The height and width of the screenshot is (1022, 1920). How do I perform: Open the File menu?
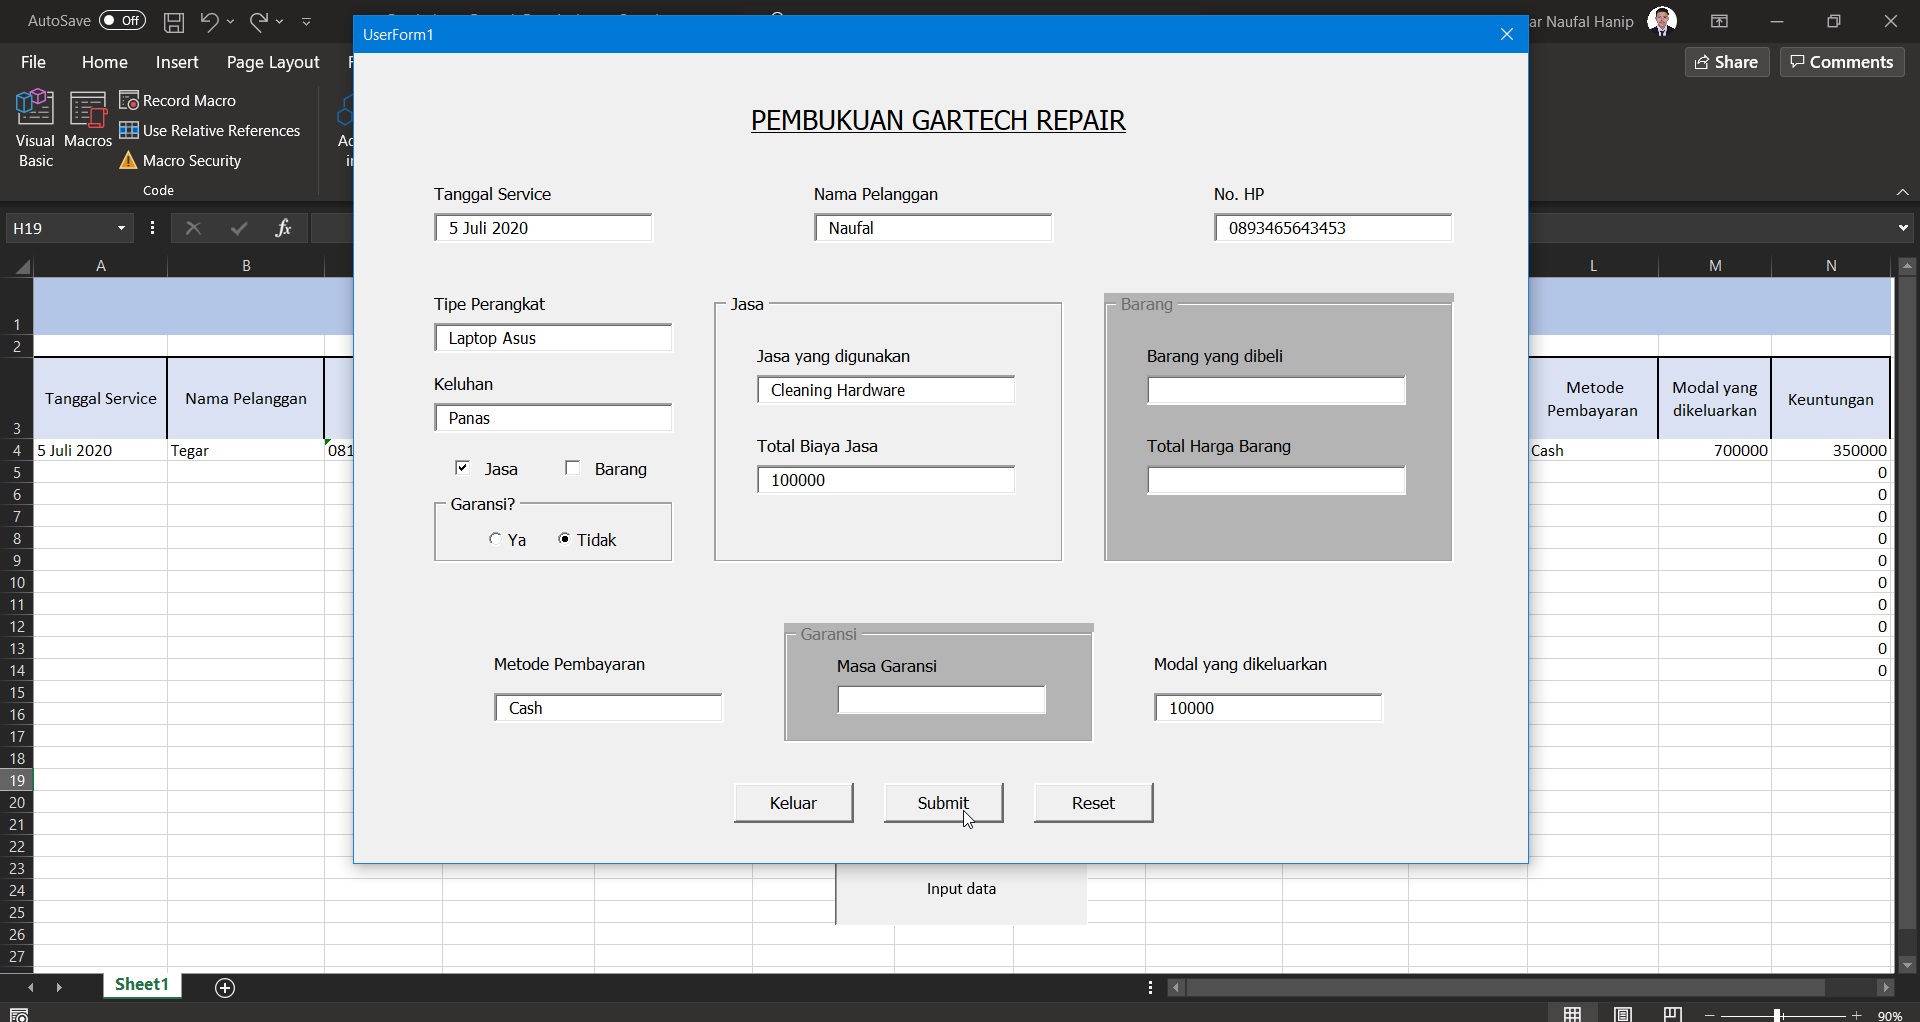click(32, 62)
